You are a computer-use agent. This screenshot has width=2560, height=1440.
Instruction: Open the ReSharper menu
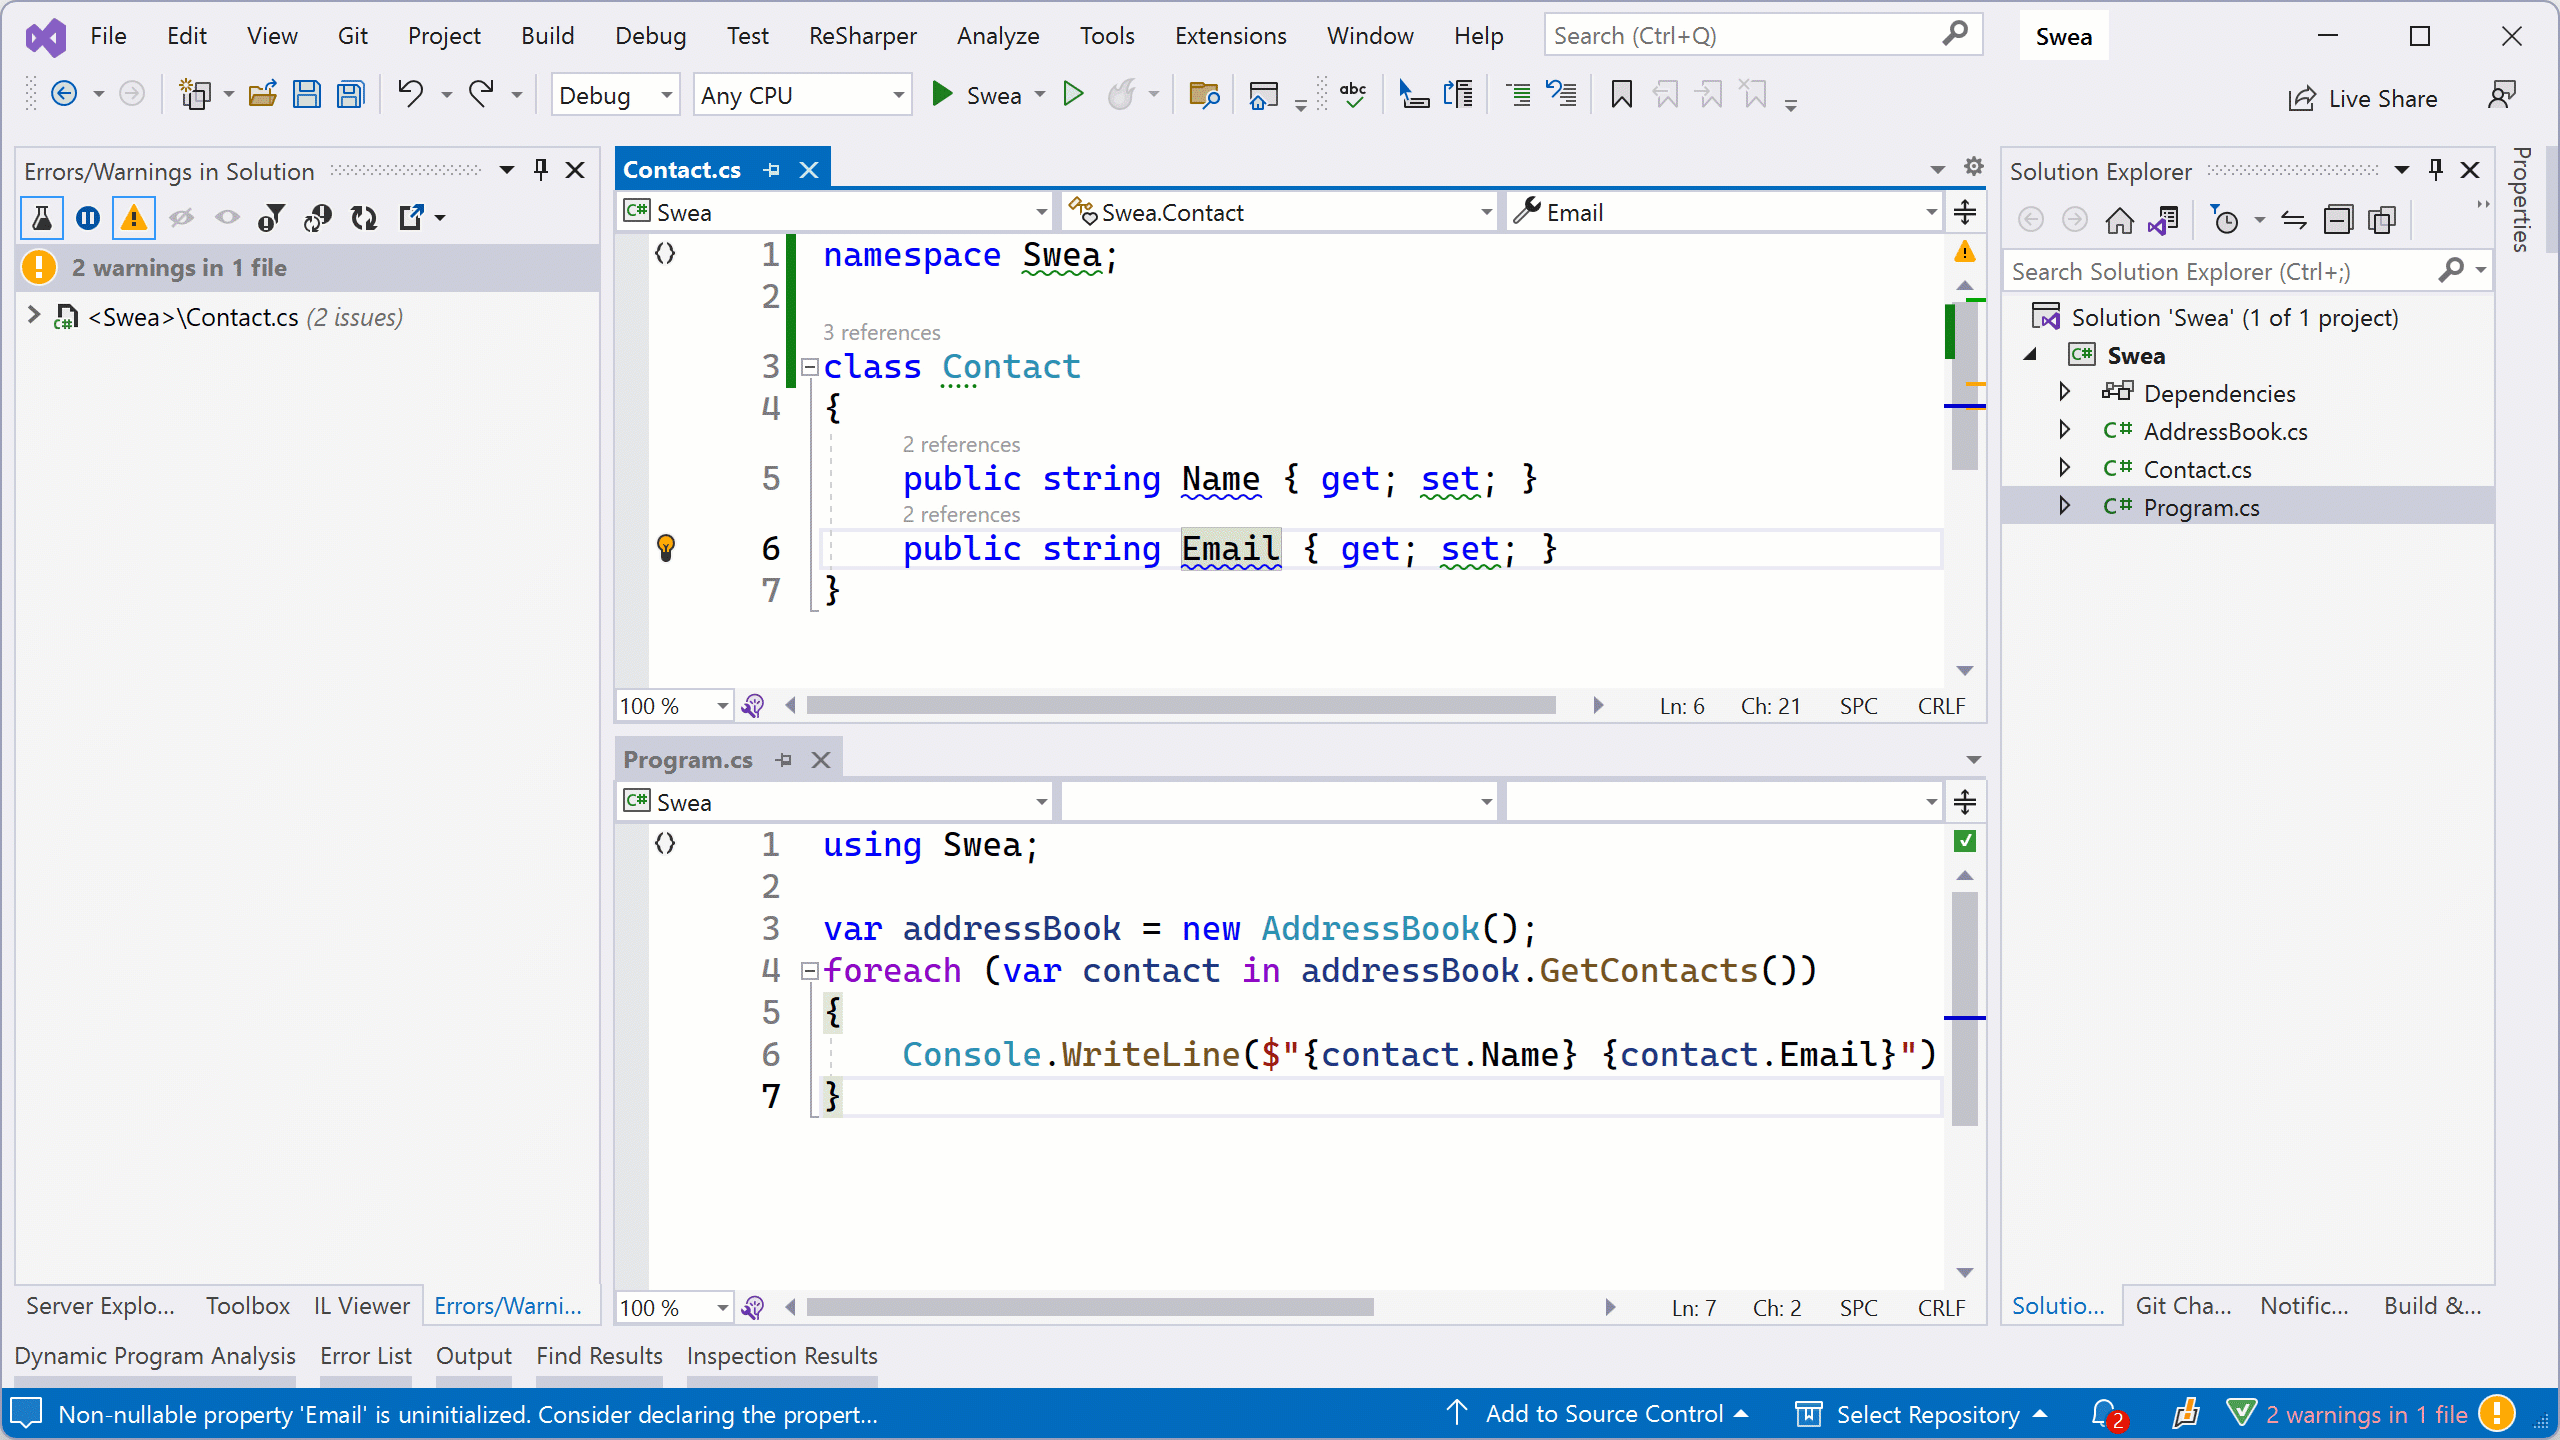pyautogui.click(x=862, y=35)
